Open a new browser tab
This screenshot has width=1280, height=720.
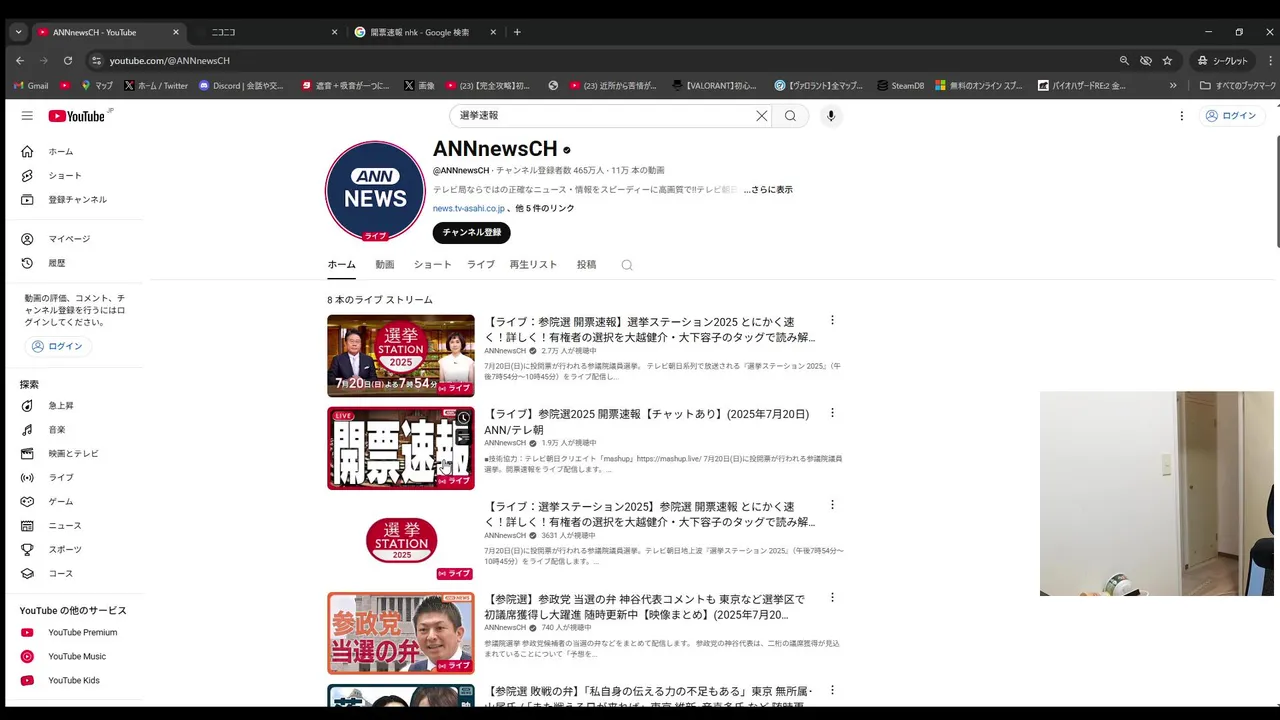click(x=517, y=32)
